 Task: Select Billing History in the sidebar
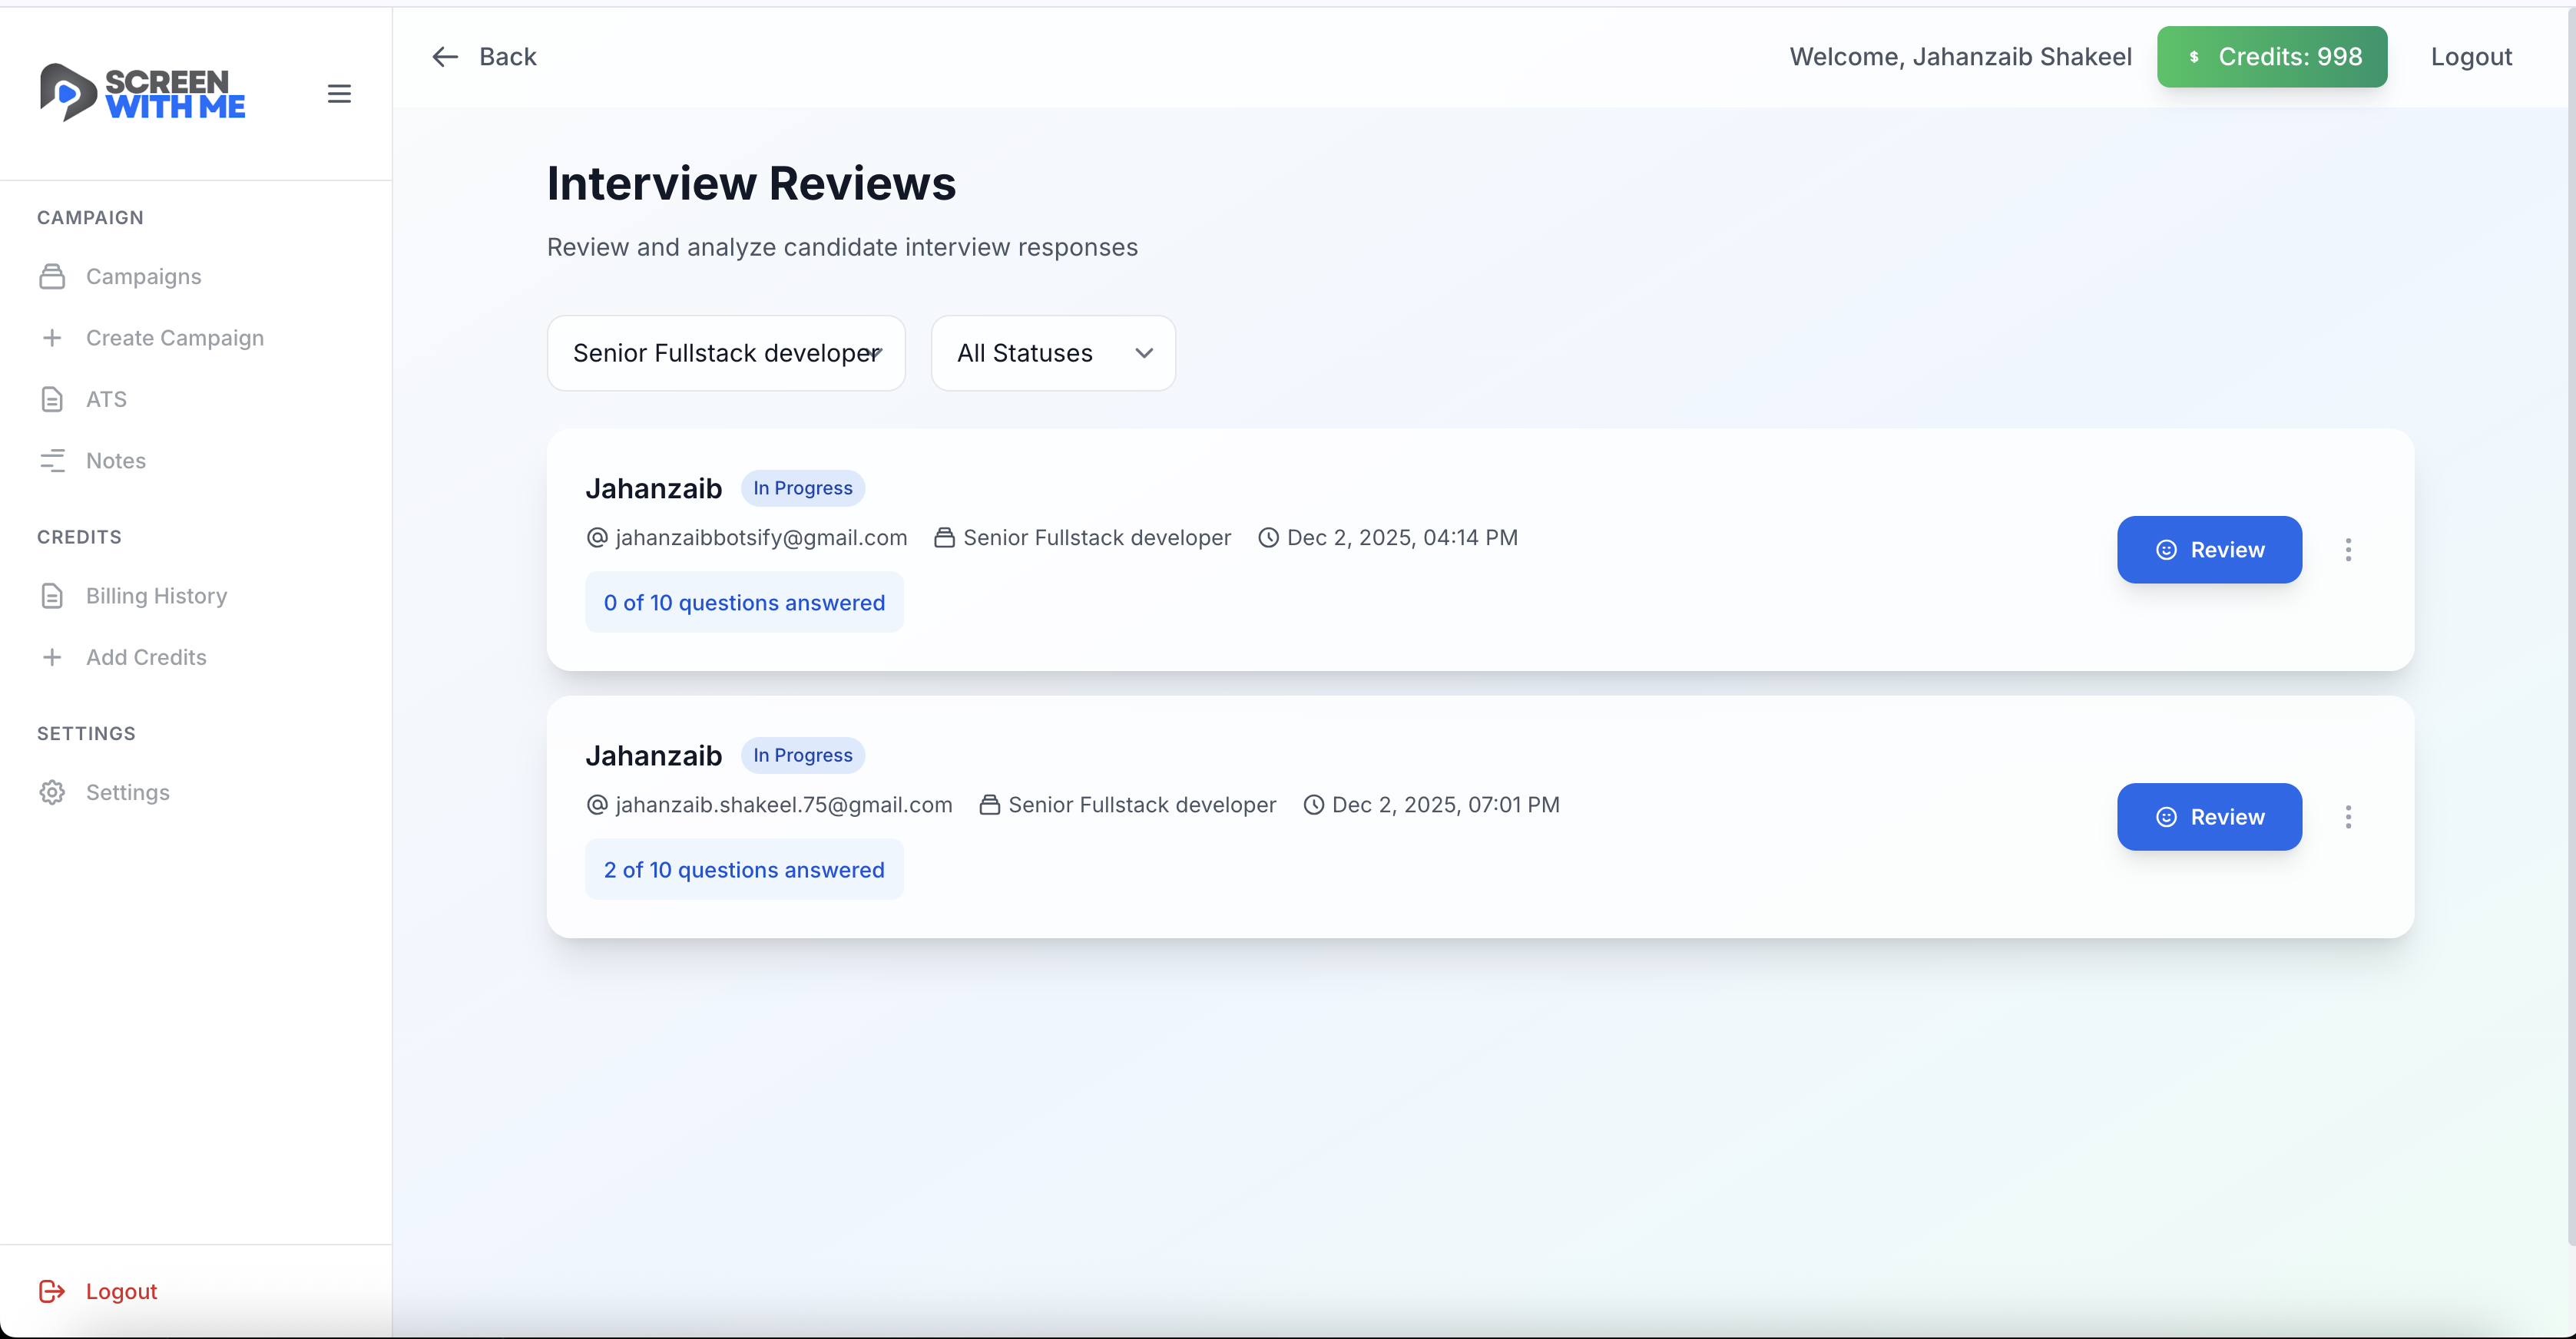[155, 596]
